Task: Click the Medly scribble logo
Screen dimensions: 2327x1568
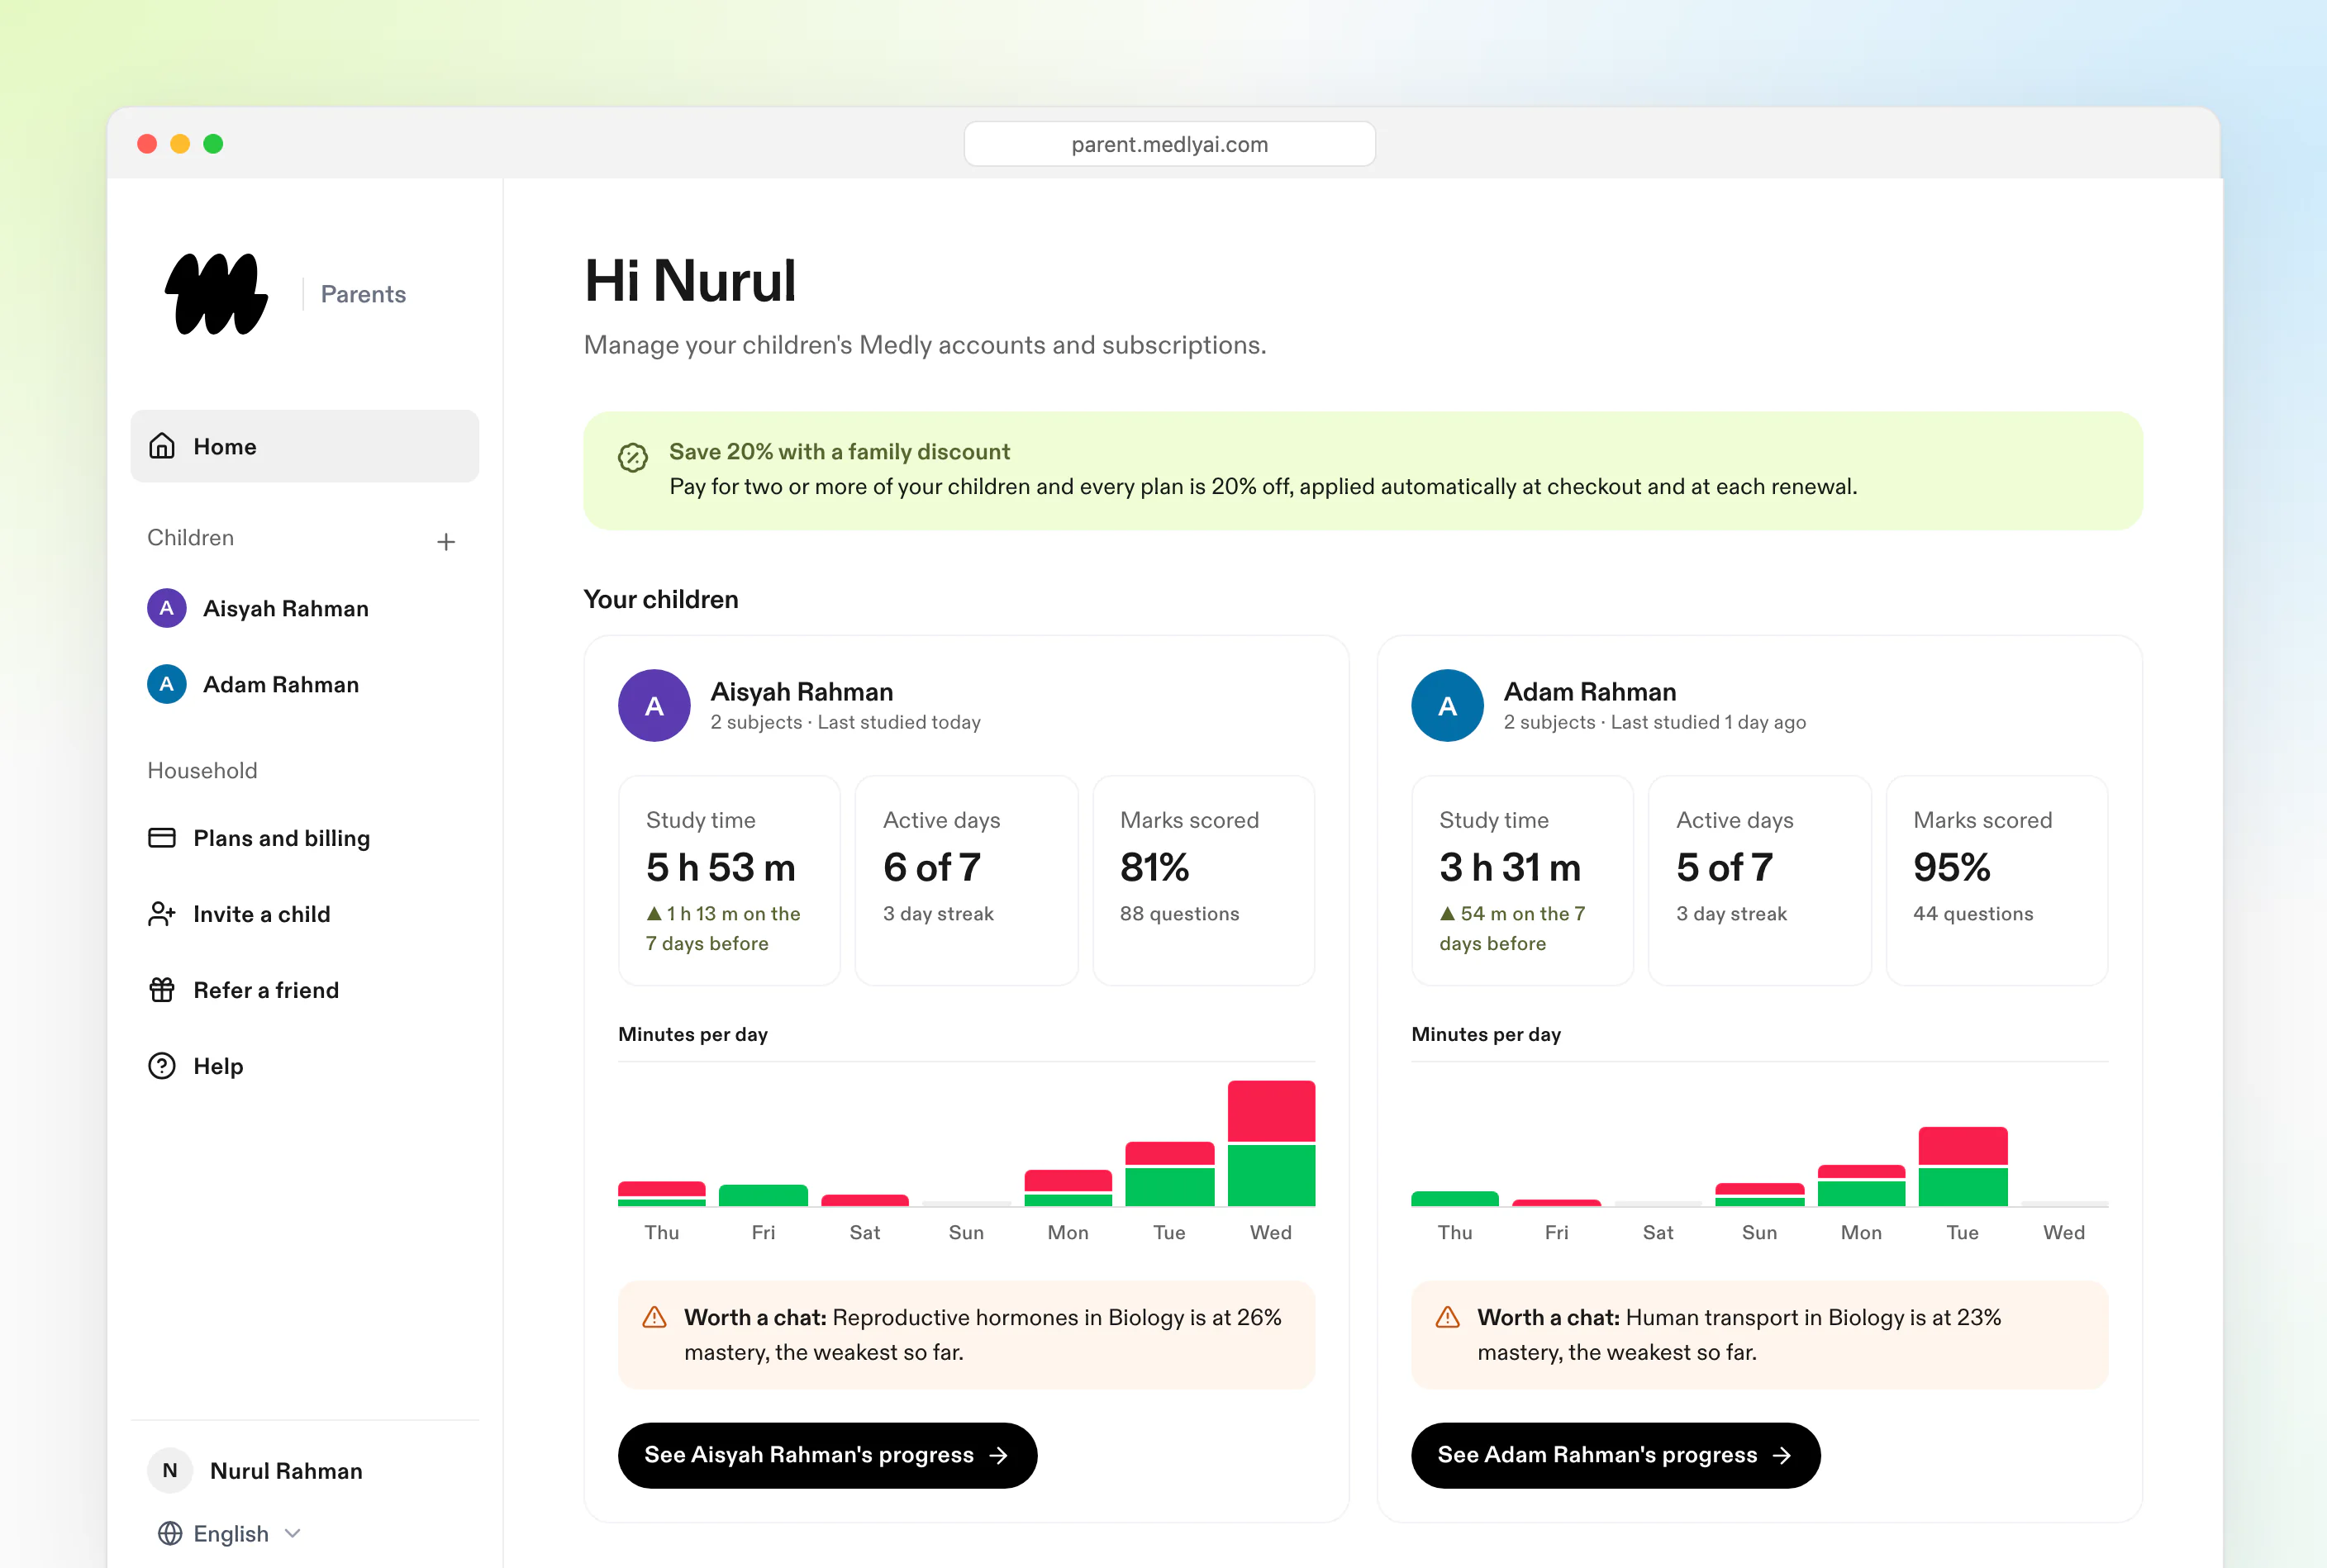Action: (216, 294)
